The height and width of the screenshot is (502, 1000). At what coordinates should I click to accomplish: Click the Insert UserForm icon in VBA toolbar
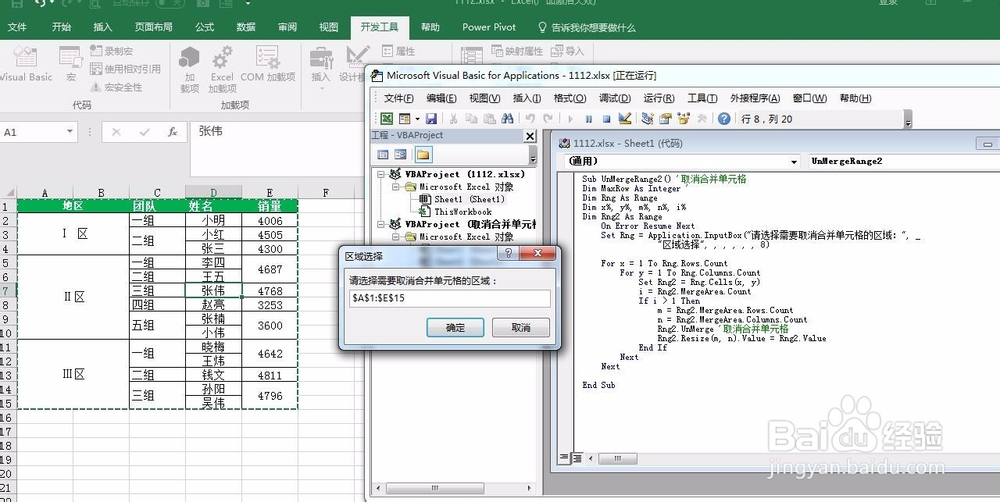point(404,119)
